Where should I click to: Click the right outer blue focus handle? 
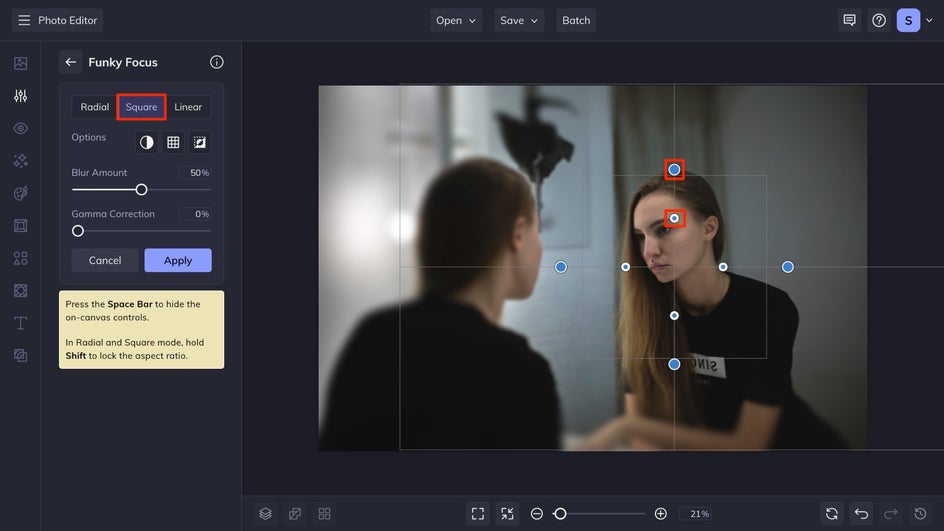click(787, 267)
